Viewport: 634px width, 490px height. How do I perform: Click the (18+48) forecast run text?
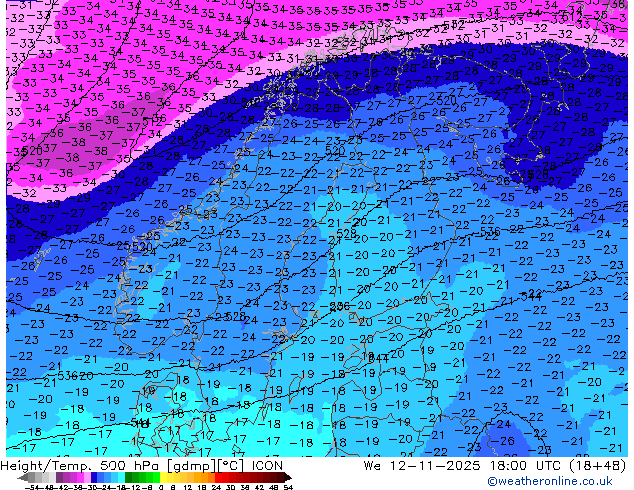click(x=597, y=466)
